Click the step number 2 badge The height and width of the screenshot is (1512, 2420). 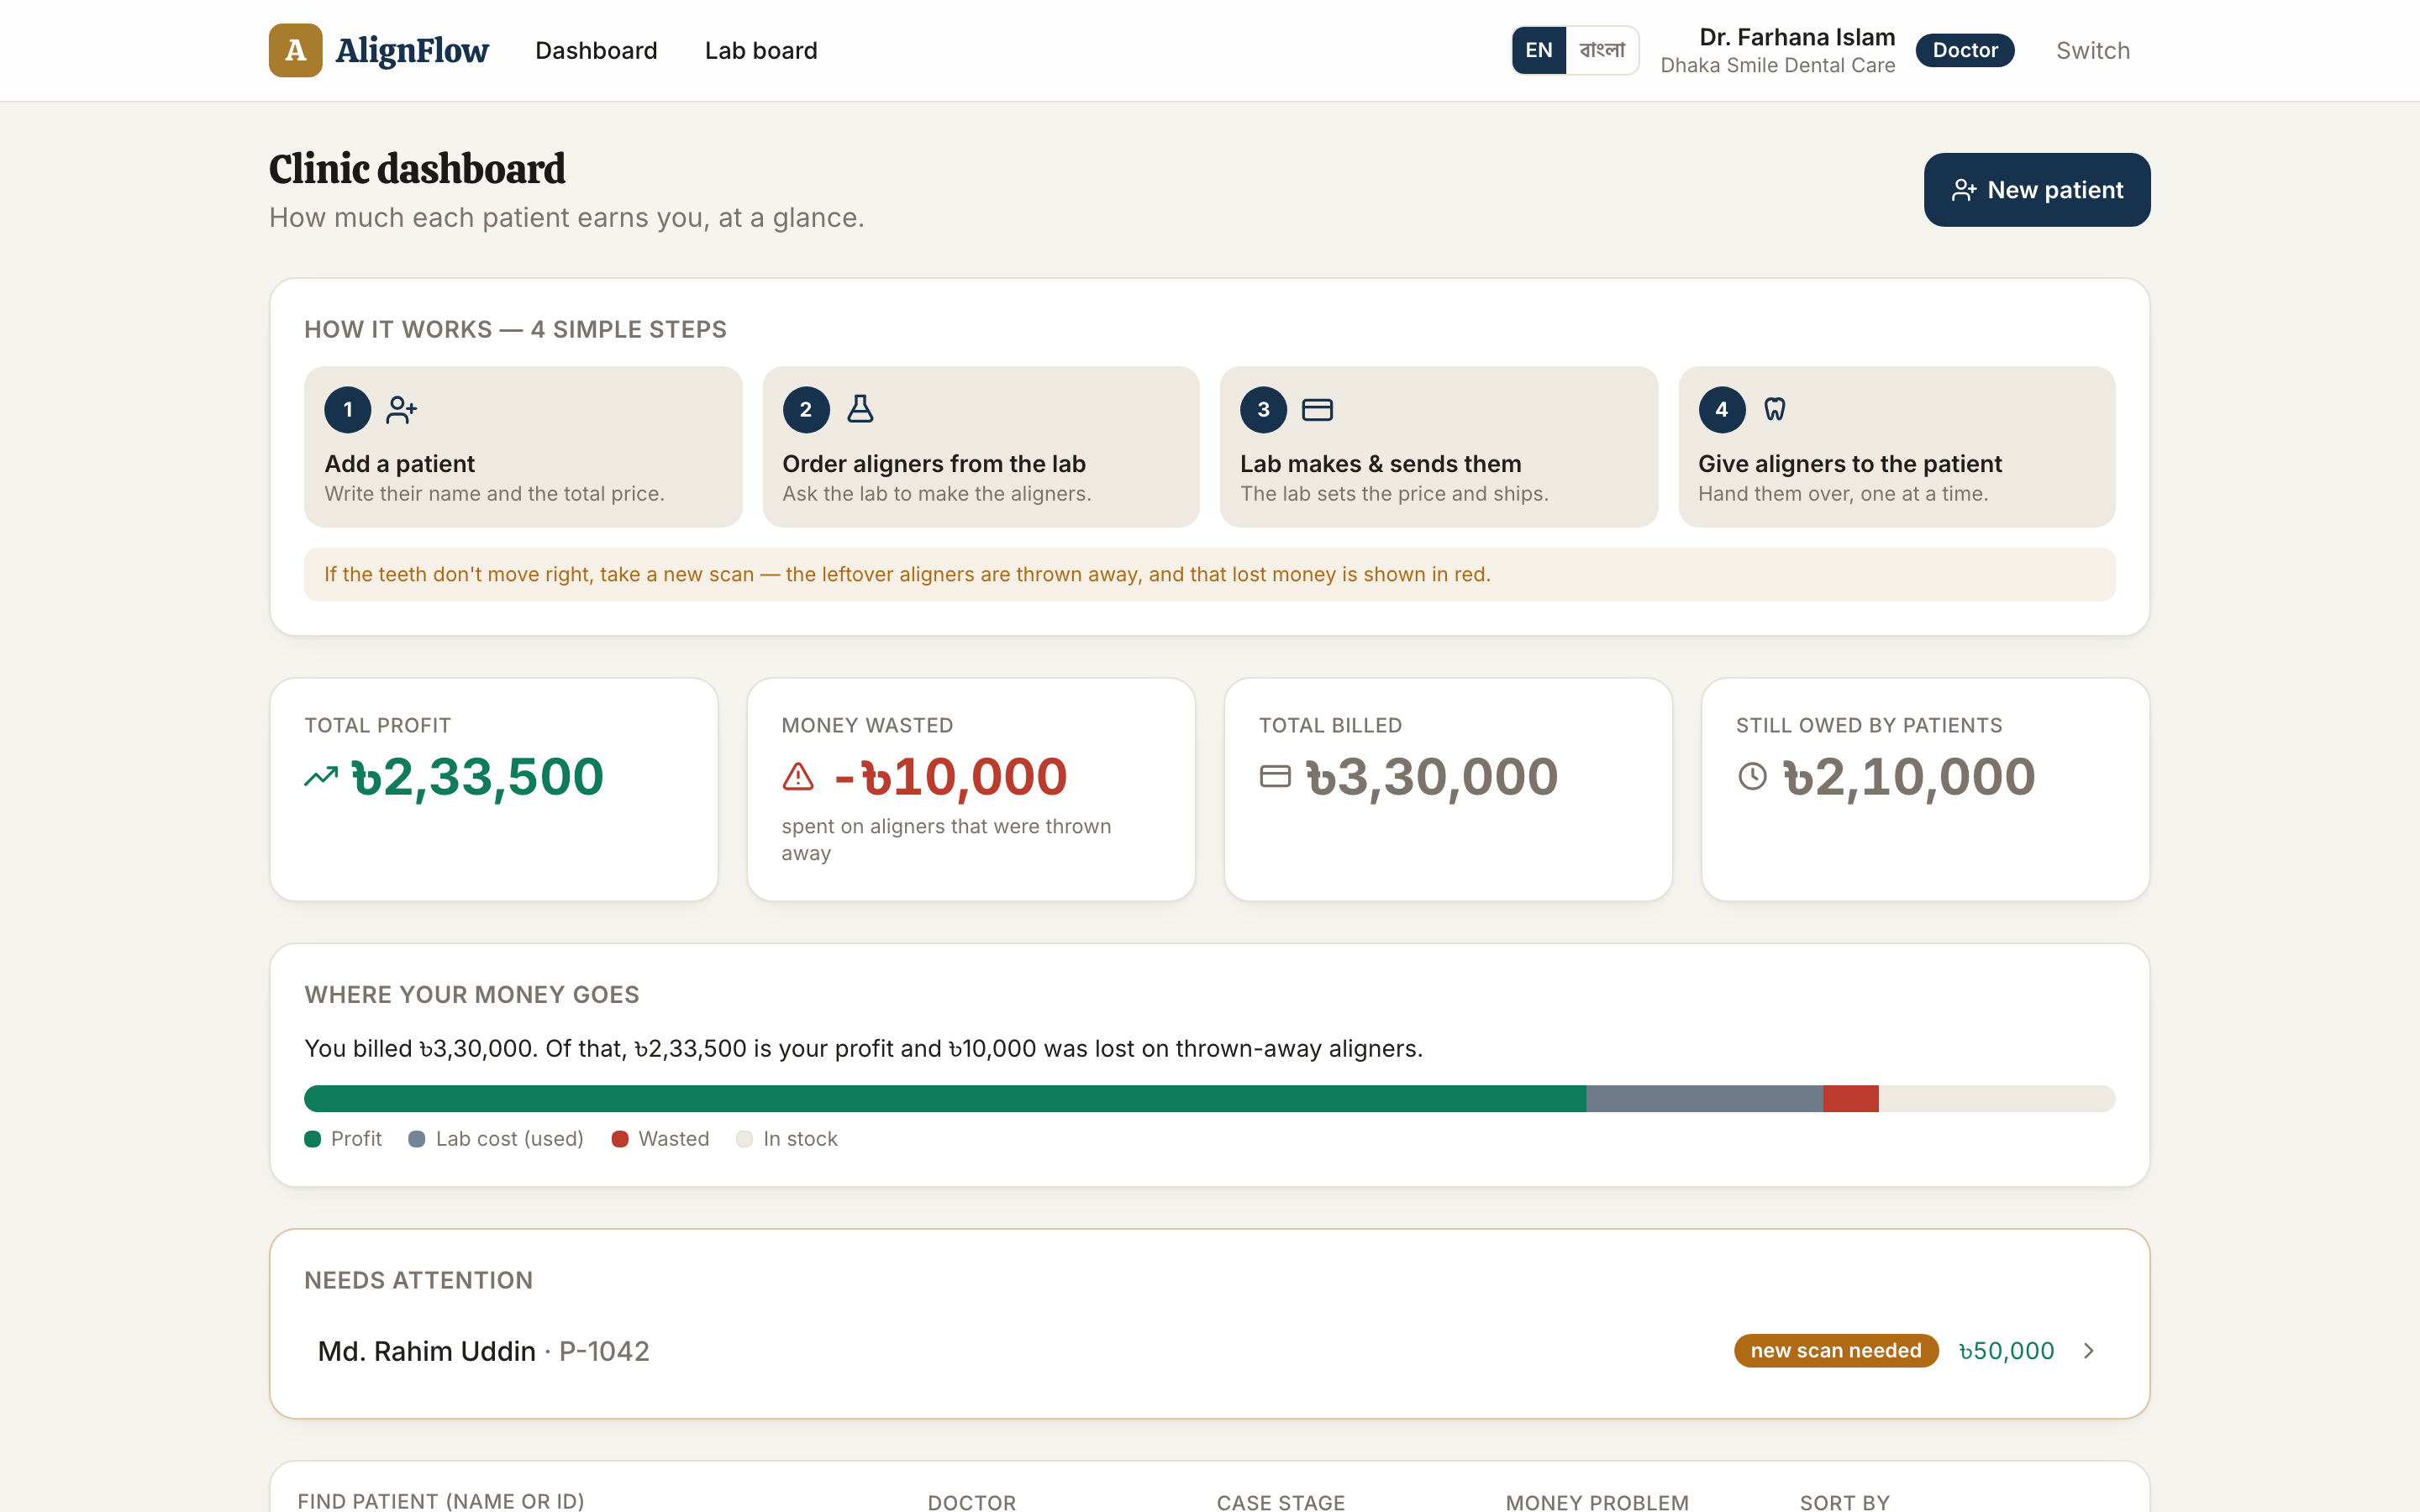click(806, 410)
